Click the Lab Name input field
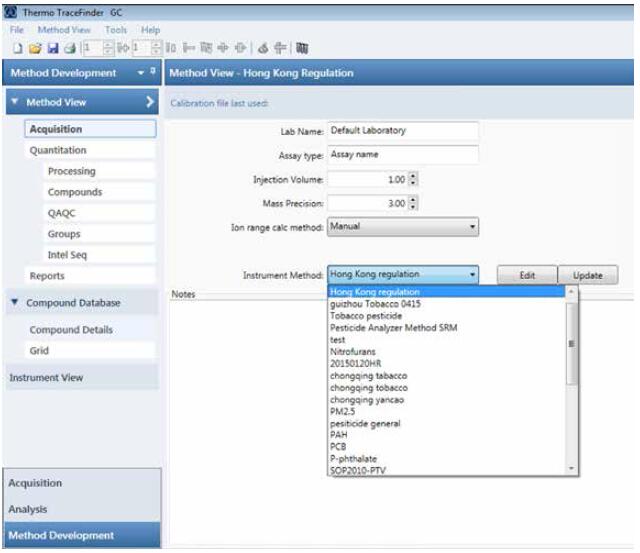The height and width of the screenshot is (553, 640). tap(402, 131)
